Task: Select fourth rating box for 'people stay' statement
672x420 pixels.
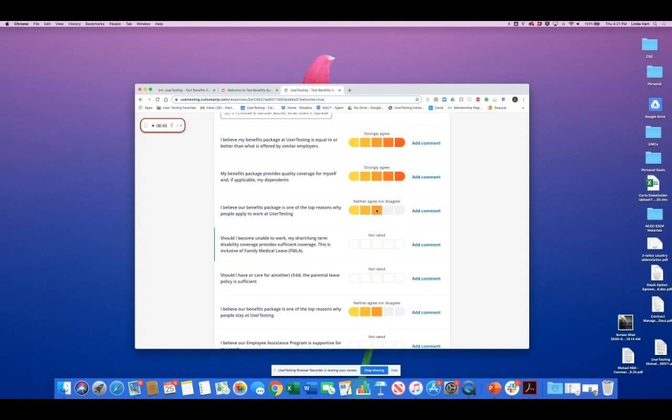Action: [388, 312]
